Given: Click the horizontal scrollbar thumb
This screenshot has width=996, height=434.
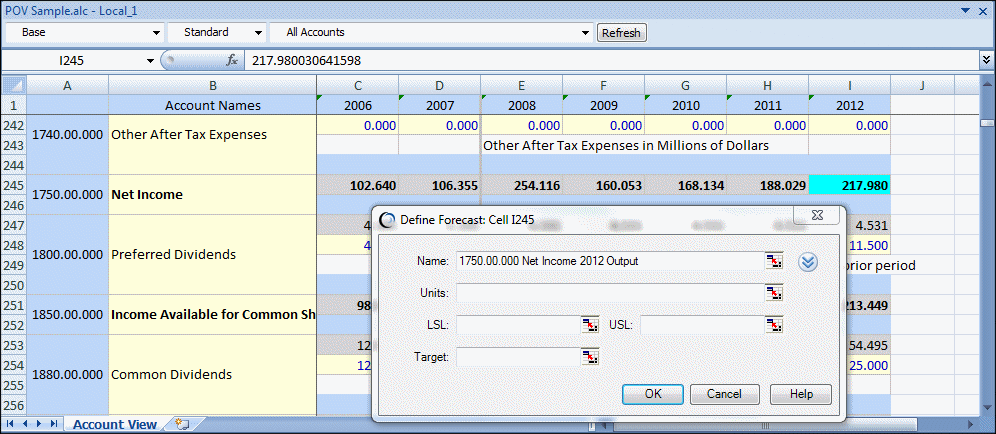Looking at the screenshot, I should (x=765, y=425).
